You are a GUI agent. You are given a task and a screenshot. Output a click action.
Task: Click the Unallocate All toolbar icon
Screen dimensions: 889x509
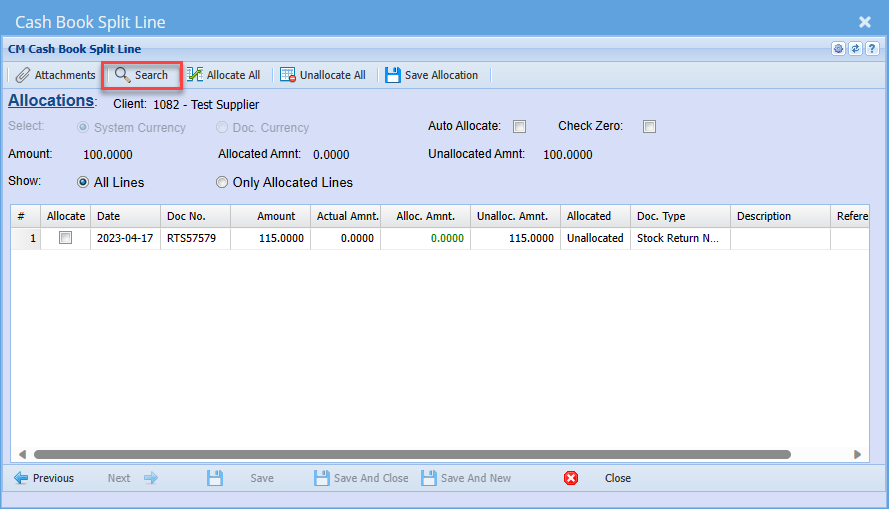288,75
